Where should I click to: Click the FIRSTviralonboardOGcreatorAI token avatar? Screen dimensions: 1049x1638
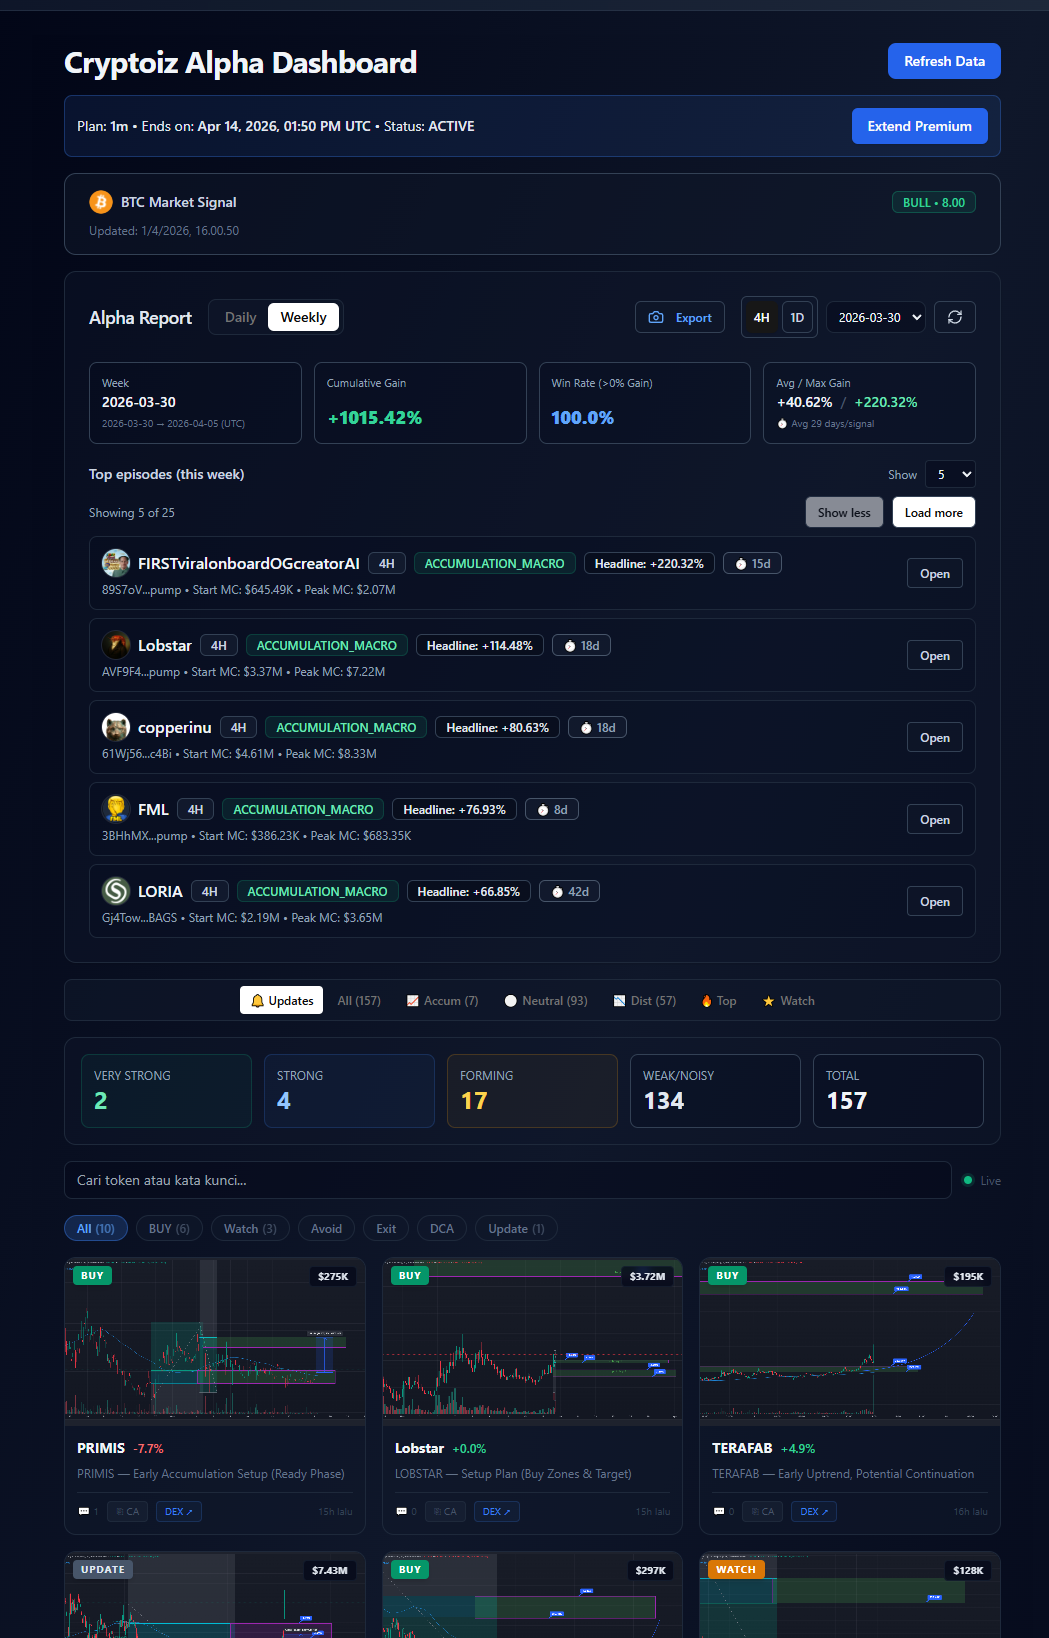(116, 563)
